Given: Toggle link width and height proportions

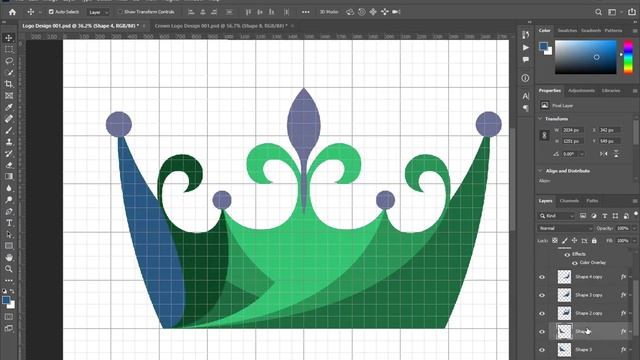Looking at the screenshot, I should (x=544, y=136).
